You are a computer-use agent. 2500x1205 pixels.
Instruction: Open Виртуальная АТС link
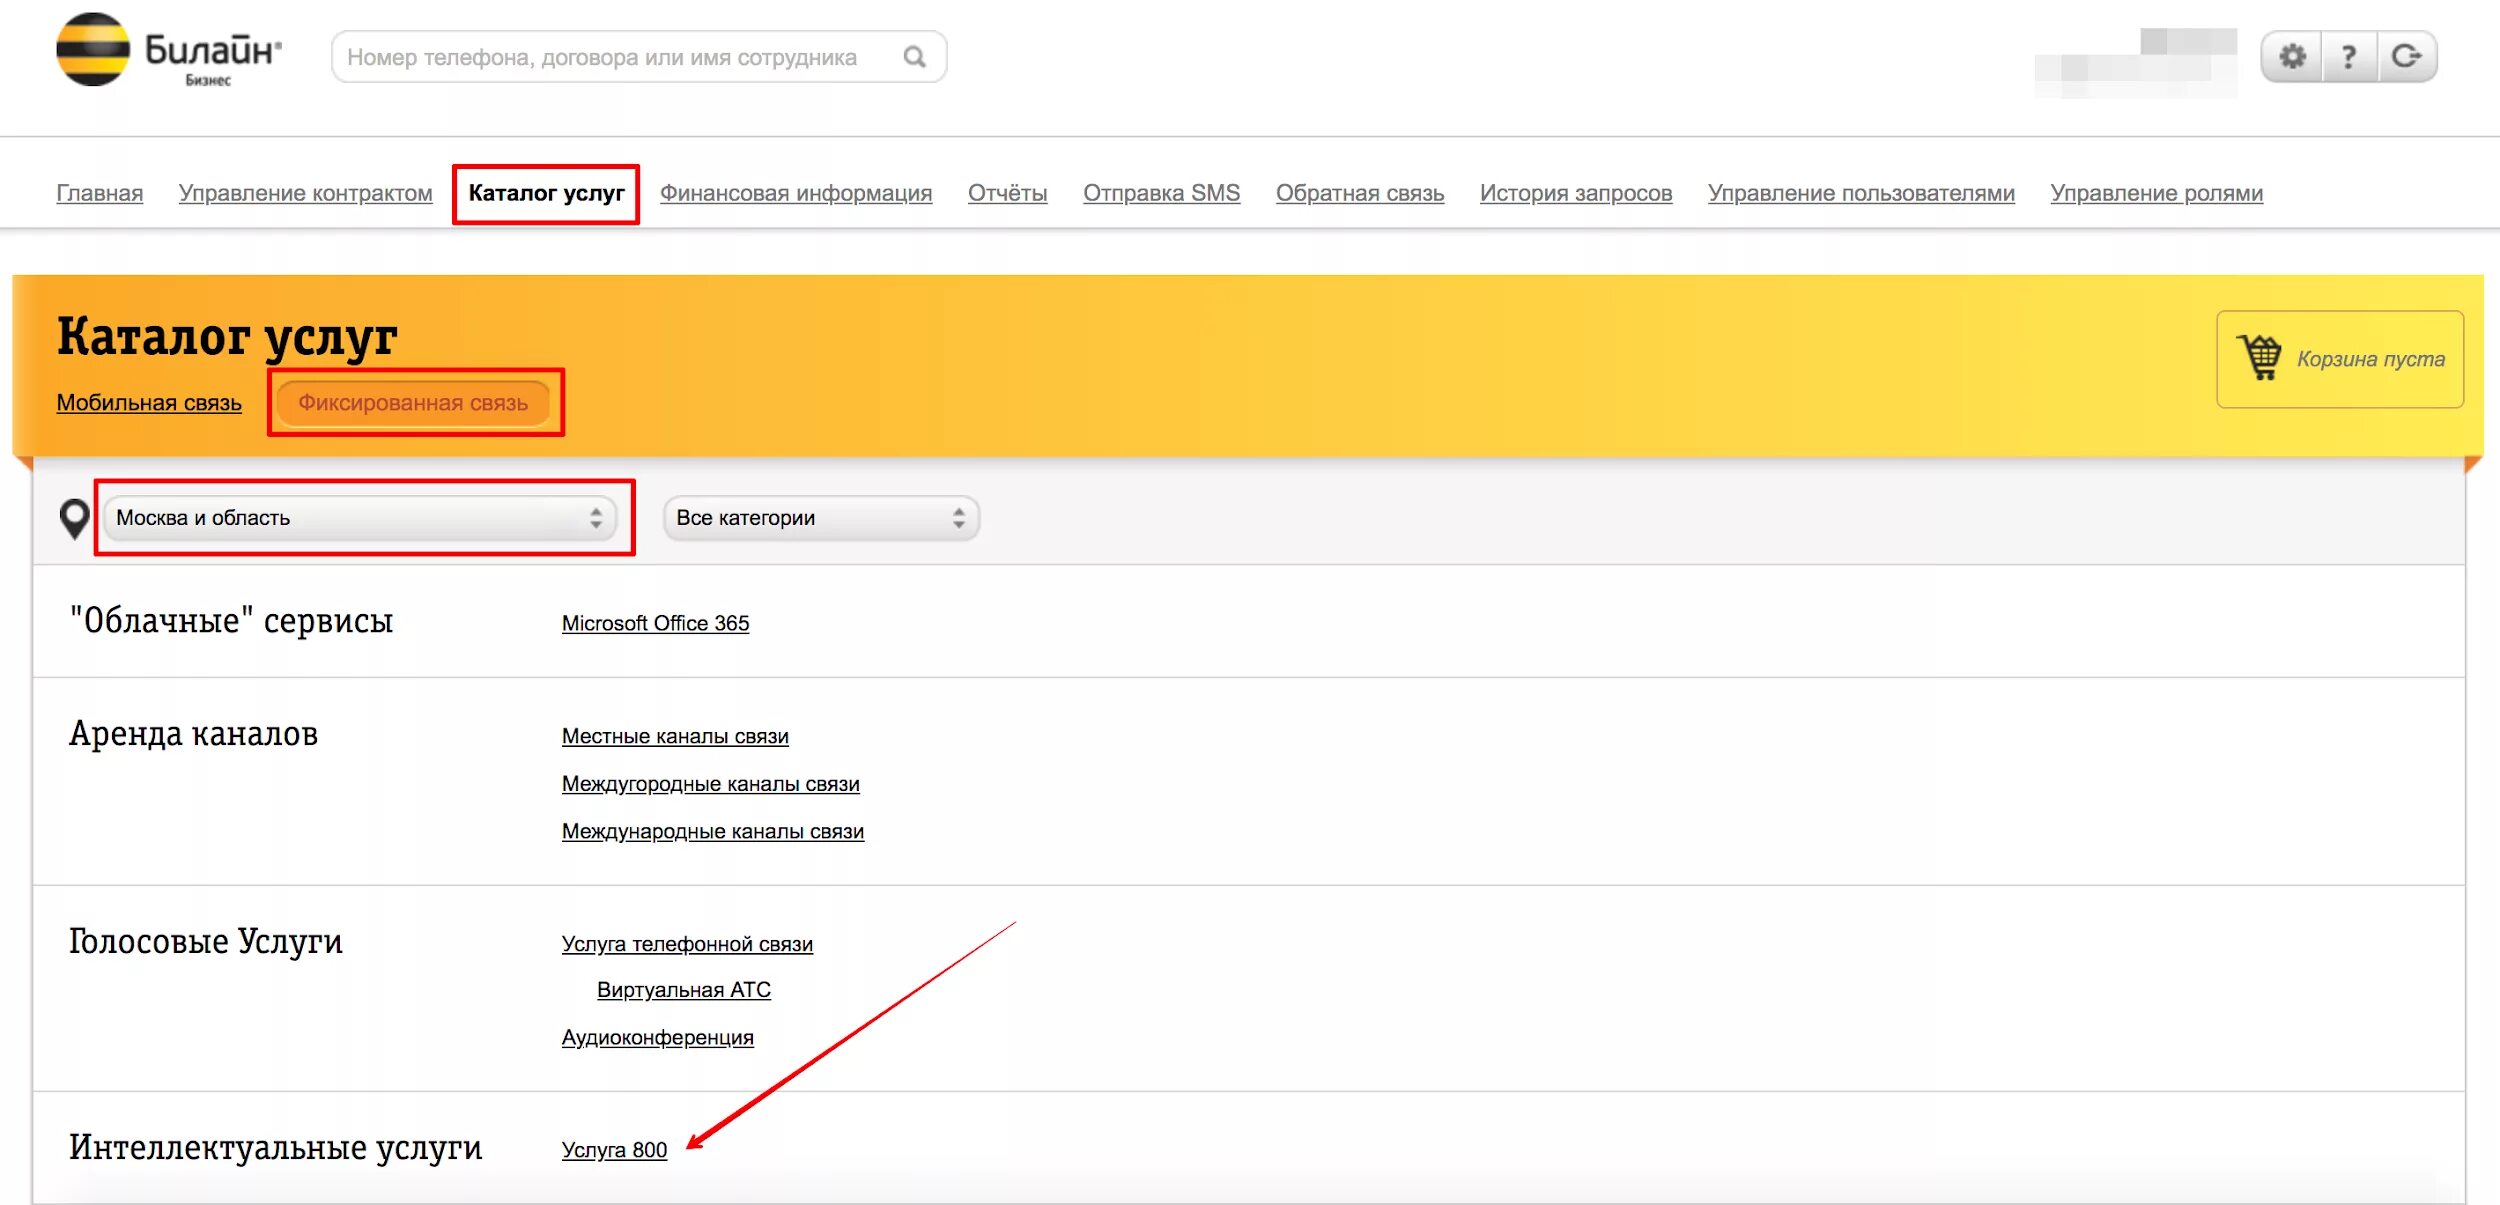tap(684, 990)
